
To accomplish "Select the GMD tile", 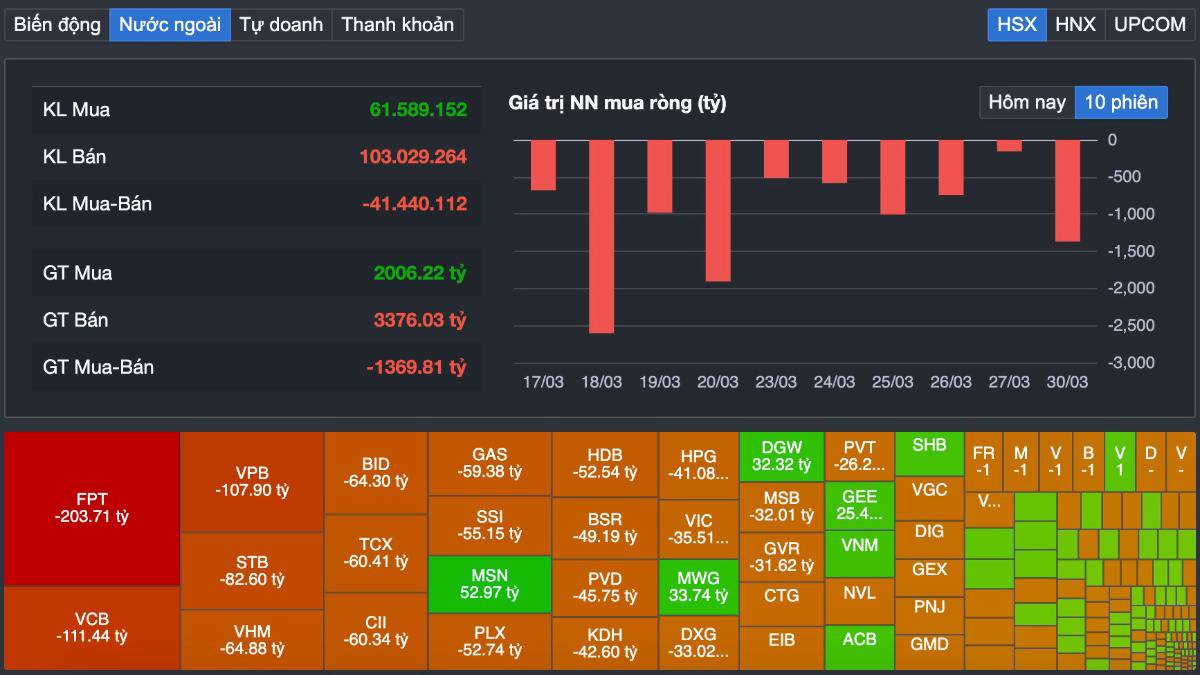I will tap(929, 650).
